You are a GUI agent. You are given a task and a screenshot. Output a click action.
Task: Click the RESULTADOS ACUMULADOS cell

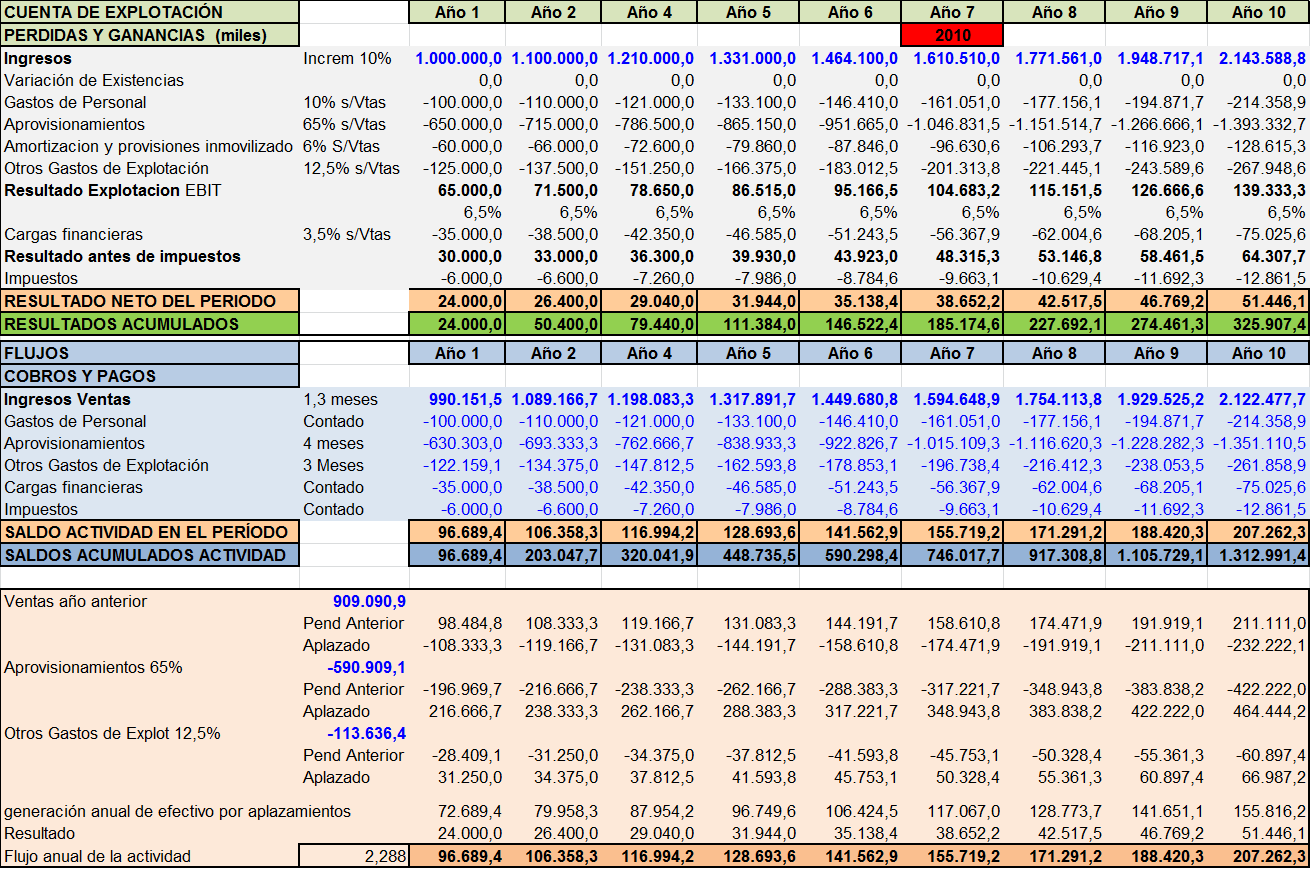pyautogui.click(x=150, y=324)
